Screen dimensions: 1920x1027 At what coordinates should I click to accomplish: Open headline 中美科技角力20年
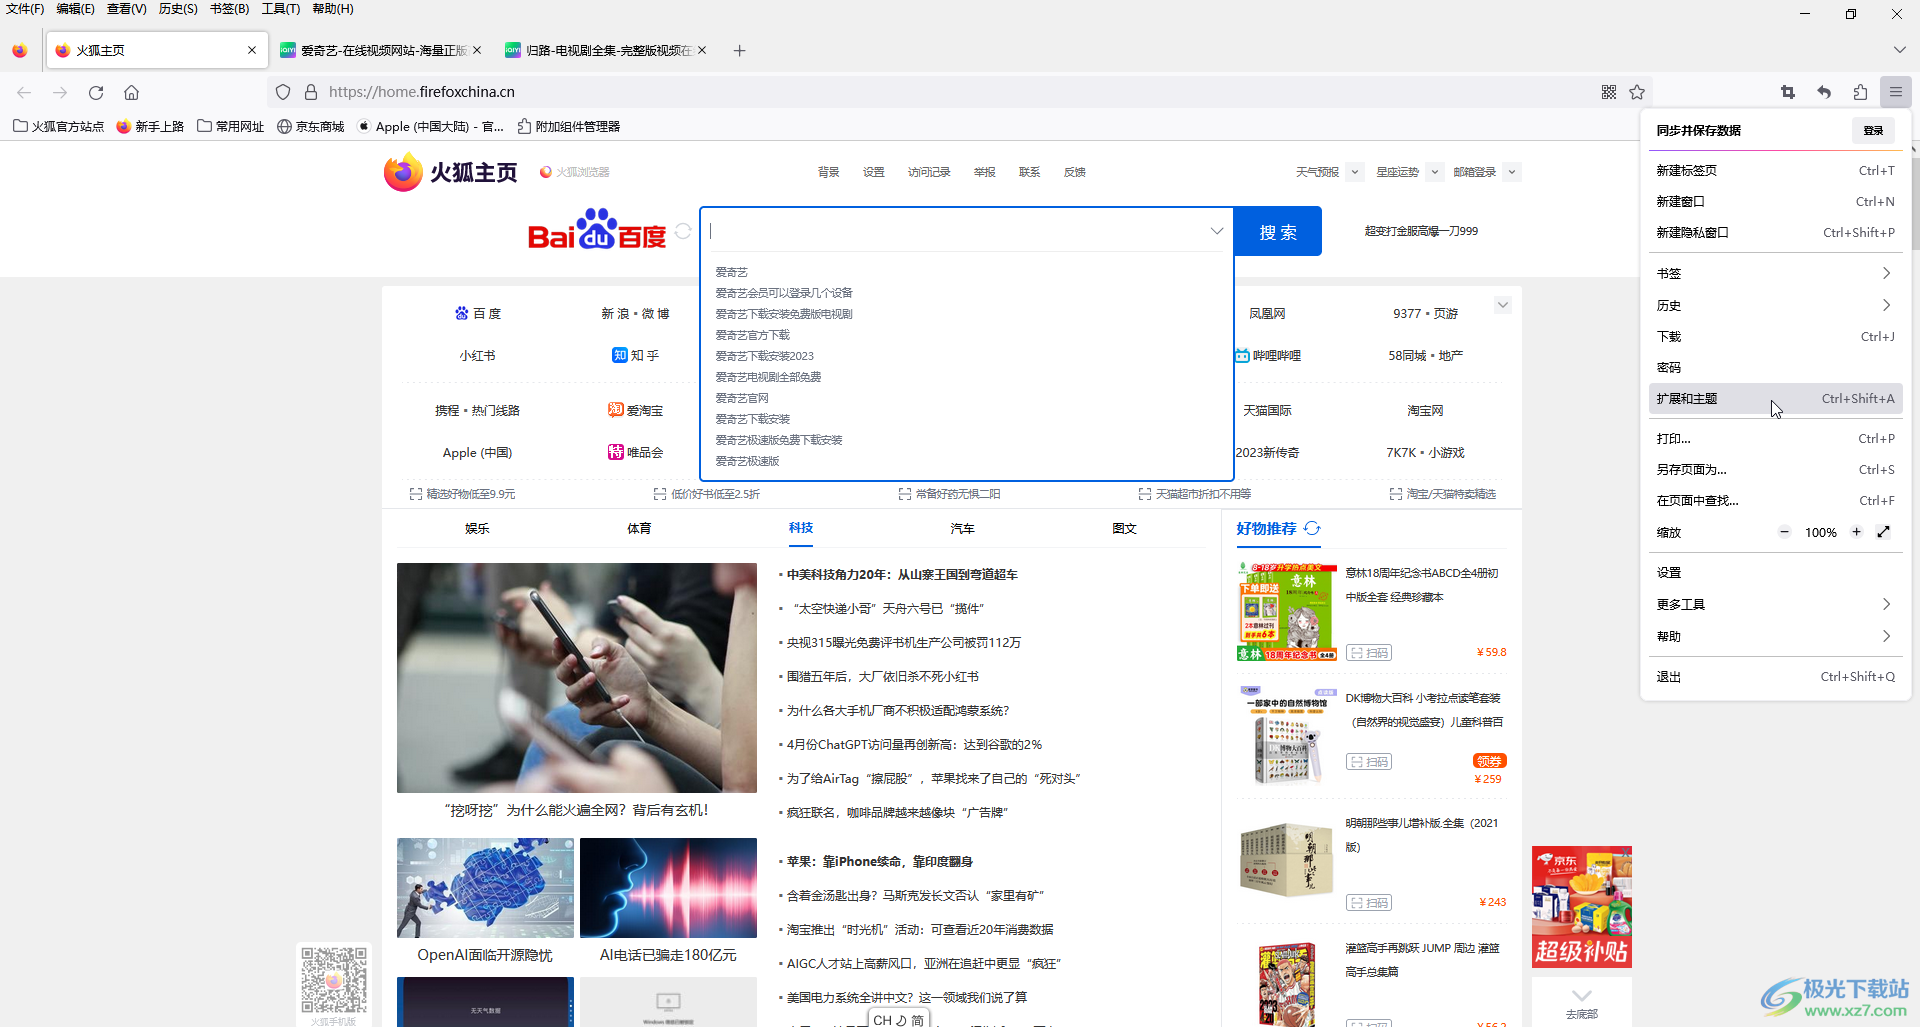(x=902, y=574)
